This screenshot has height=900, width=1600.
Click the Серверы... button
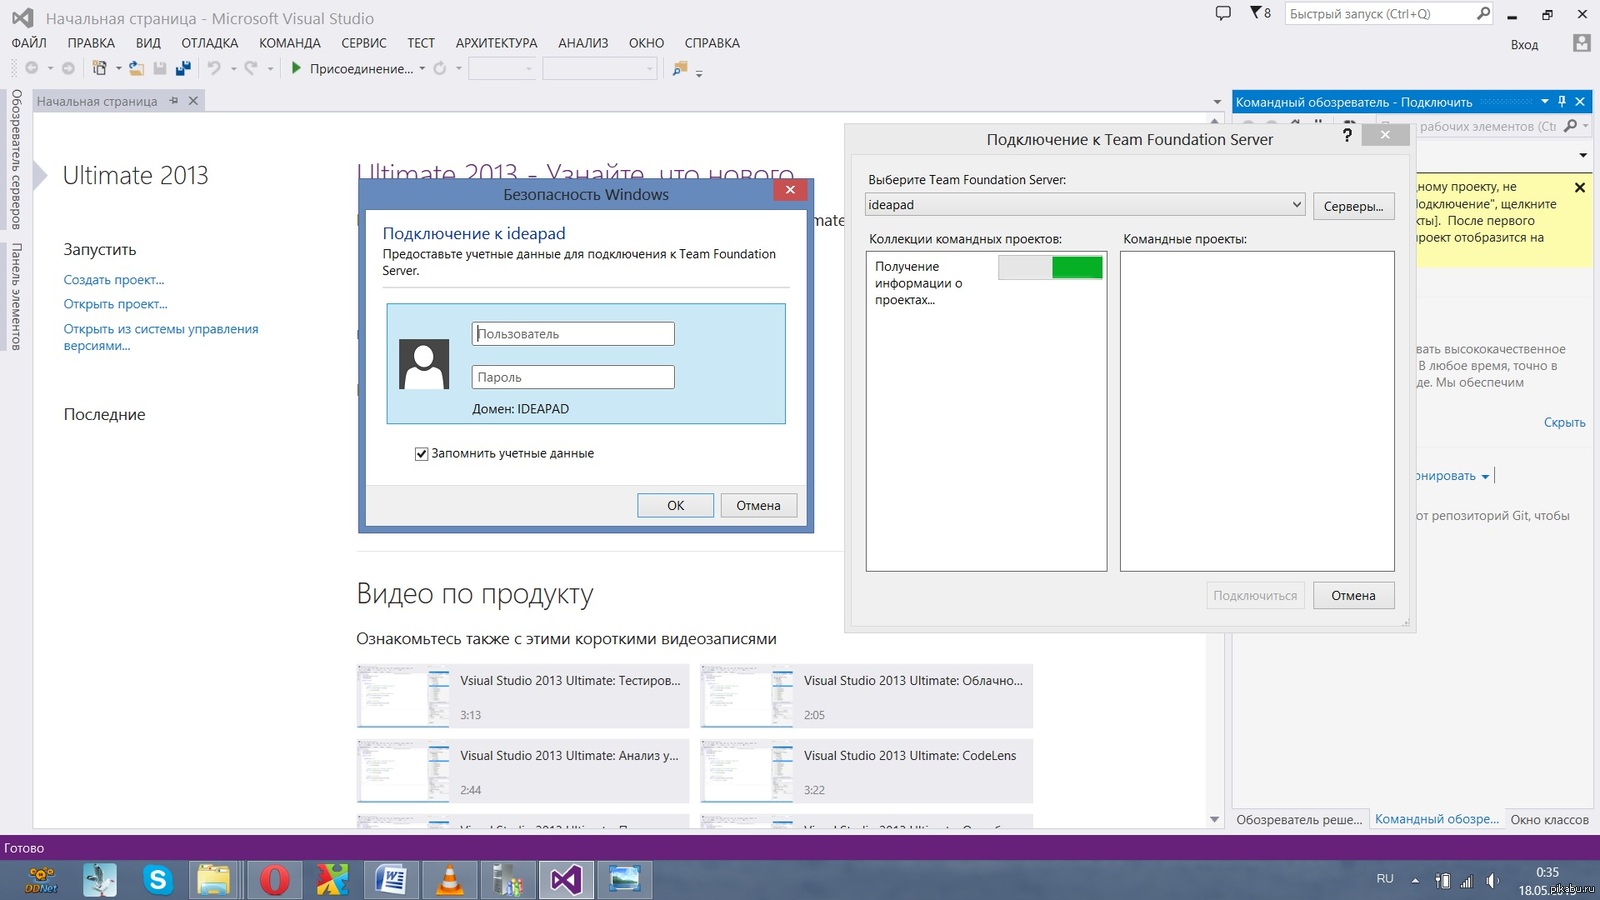1353,206
